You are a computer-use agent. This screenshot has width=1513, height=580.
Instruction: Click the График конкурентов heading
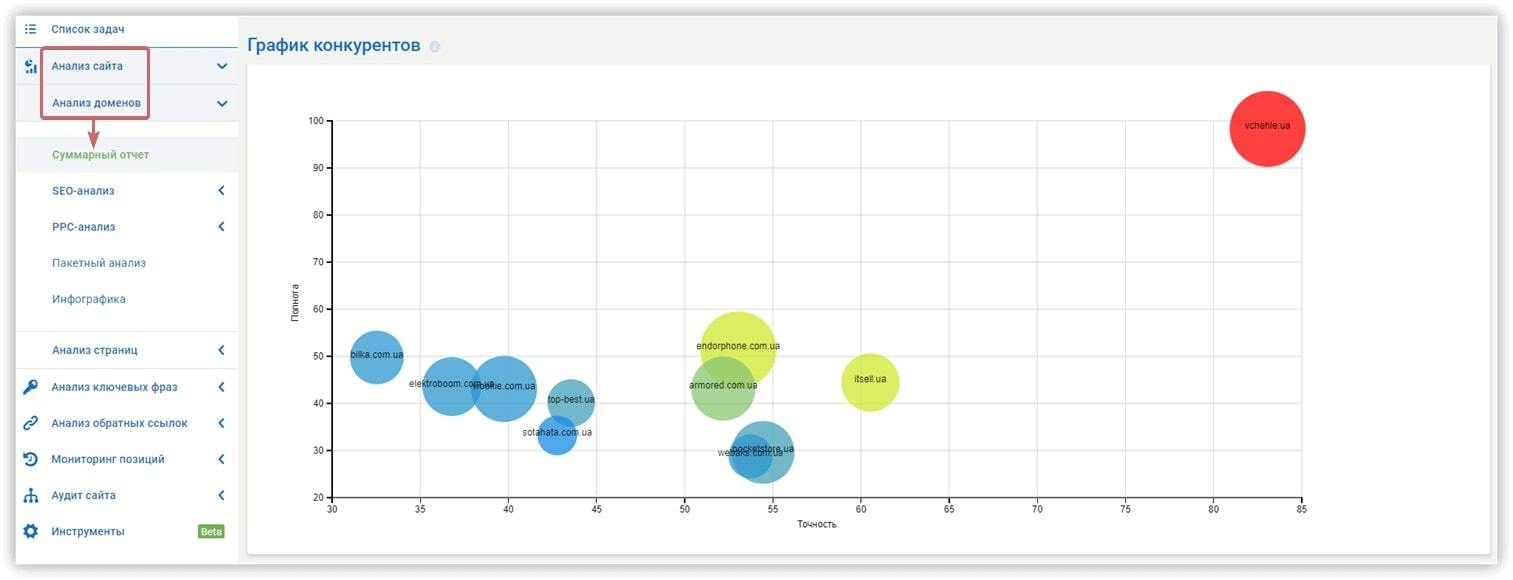(x=334, y=46)
